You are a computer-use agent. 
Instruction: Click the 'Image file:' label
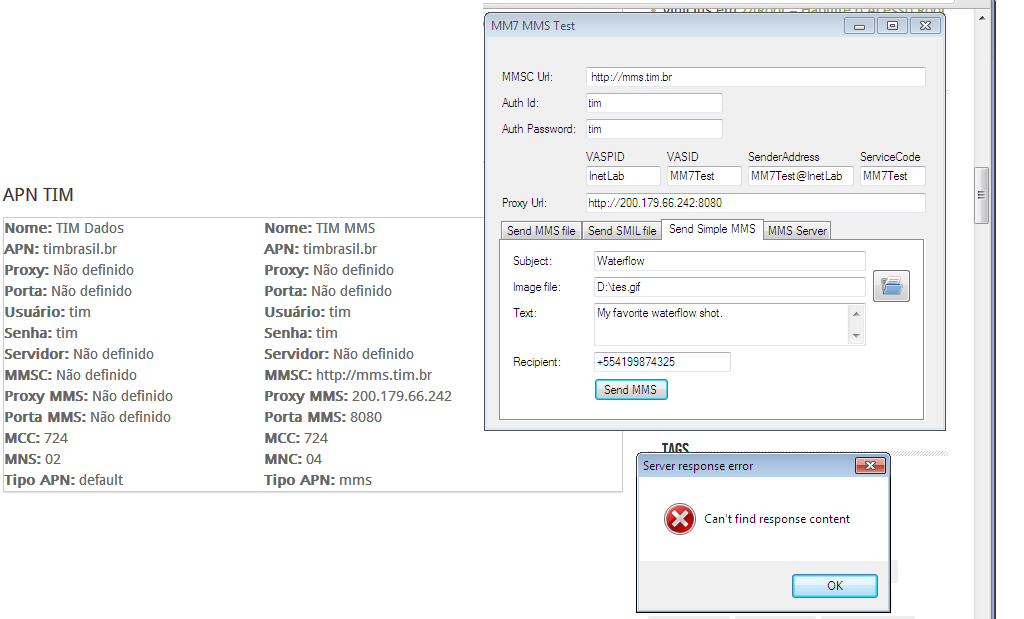click(x=537, y=287)
